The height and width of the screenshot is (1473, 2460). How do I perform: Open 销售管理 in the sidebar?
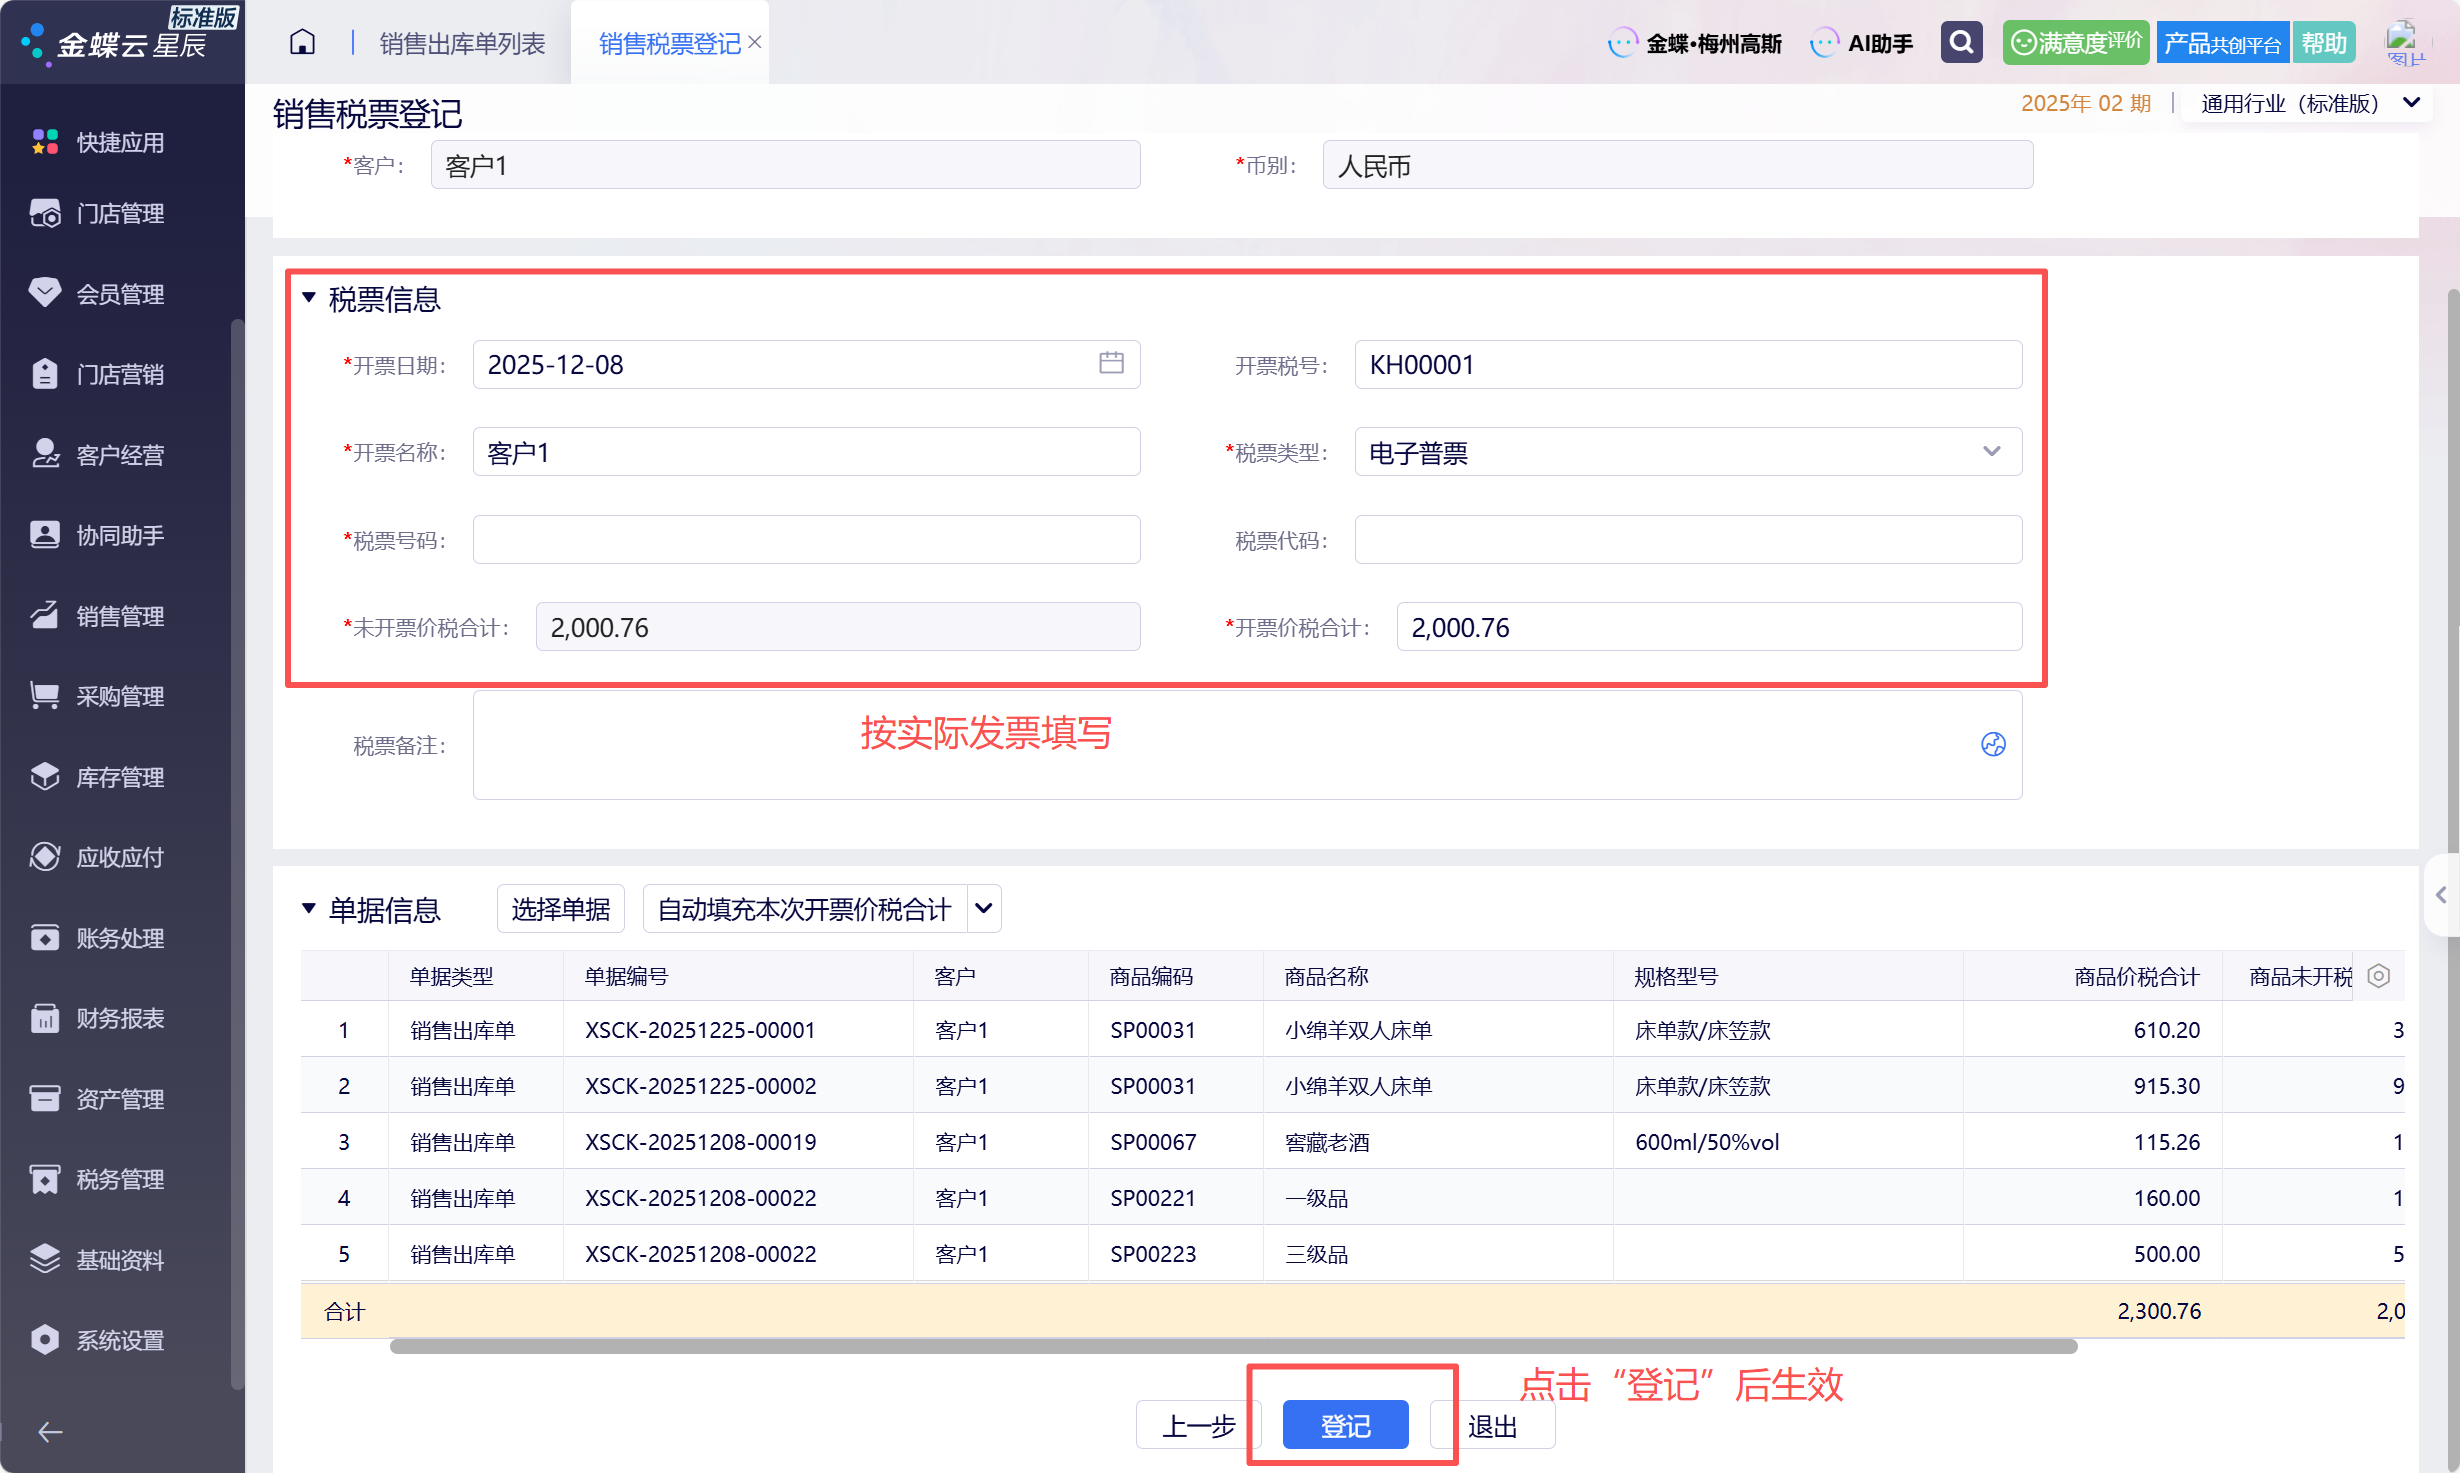[120, 616]
